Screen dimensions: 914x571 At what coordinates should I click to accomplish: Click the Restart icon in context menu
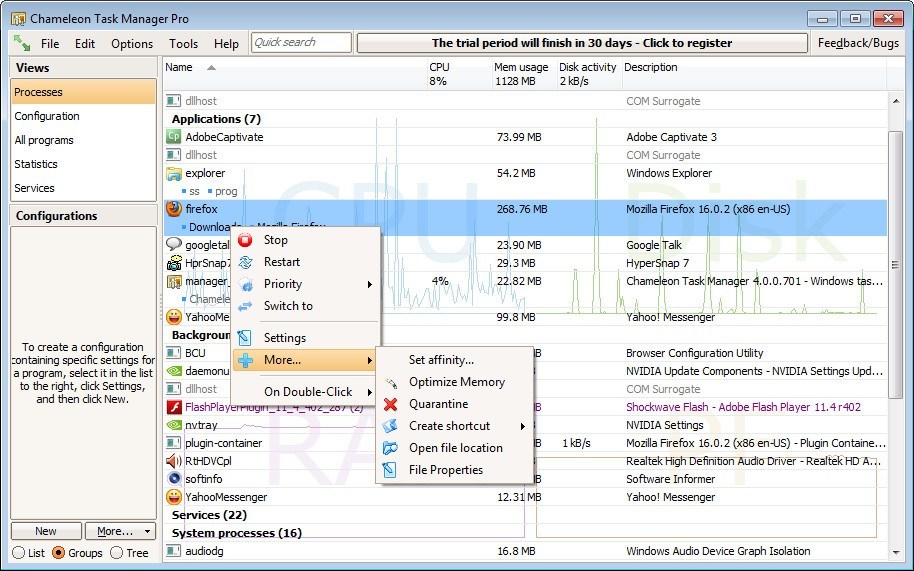pos(245,262)
